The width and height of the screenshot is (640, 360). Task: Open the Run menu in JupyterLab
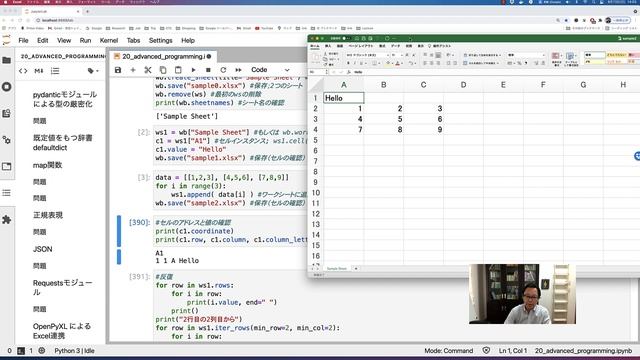pyautogui.click(x=85, y=40)
